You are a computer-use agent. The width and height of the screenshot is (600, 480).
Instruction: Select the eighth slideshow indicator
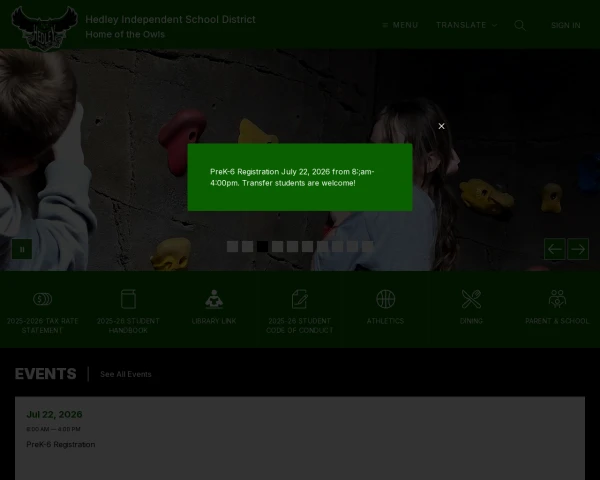pos(338,247)
